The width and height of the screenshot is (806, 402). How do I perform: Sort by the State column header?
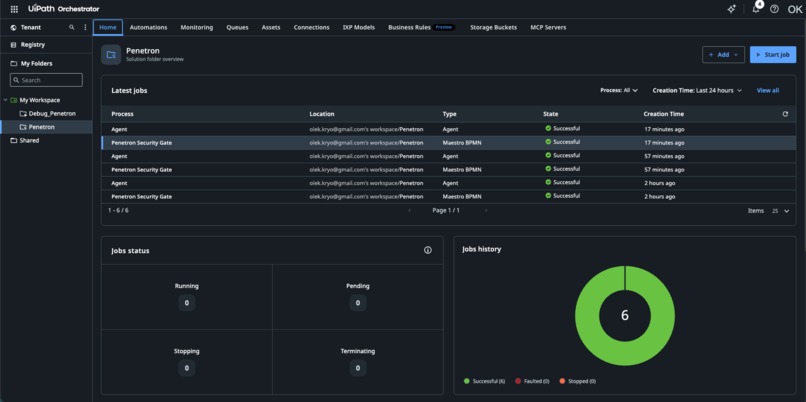(551, 114)
